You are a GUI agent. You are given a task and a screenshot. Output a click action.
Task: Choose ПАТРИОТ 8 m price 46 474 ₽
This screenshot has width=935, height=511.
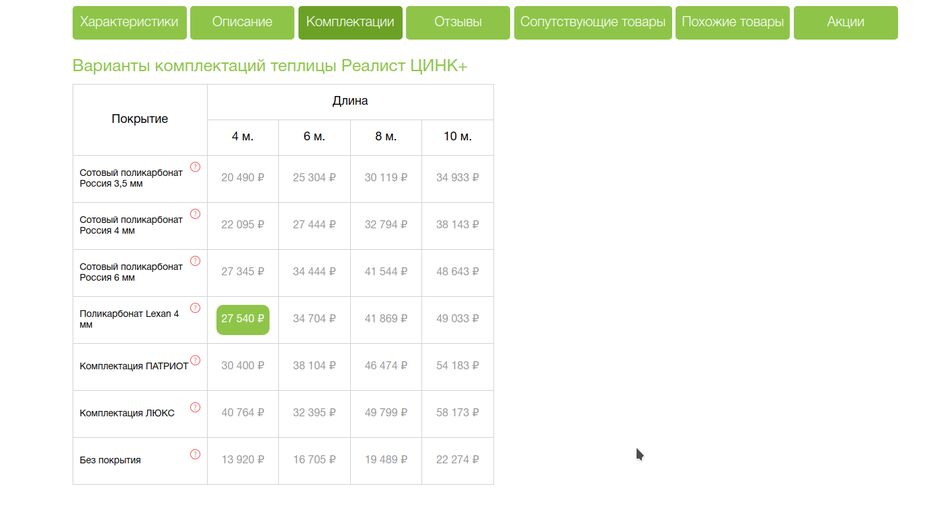click(x=385, y=366)
